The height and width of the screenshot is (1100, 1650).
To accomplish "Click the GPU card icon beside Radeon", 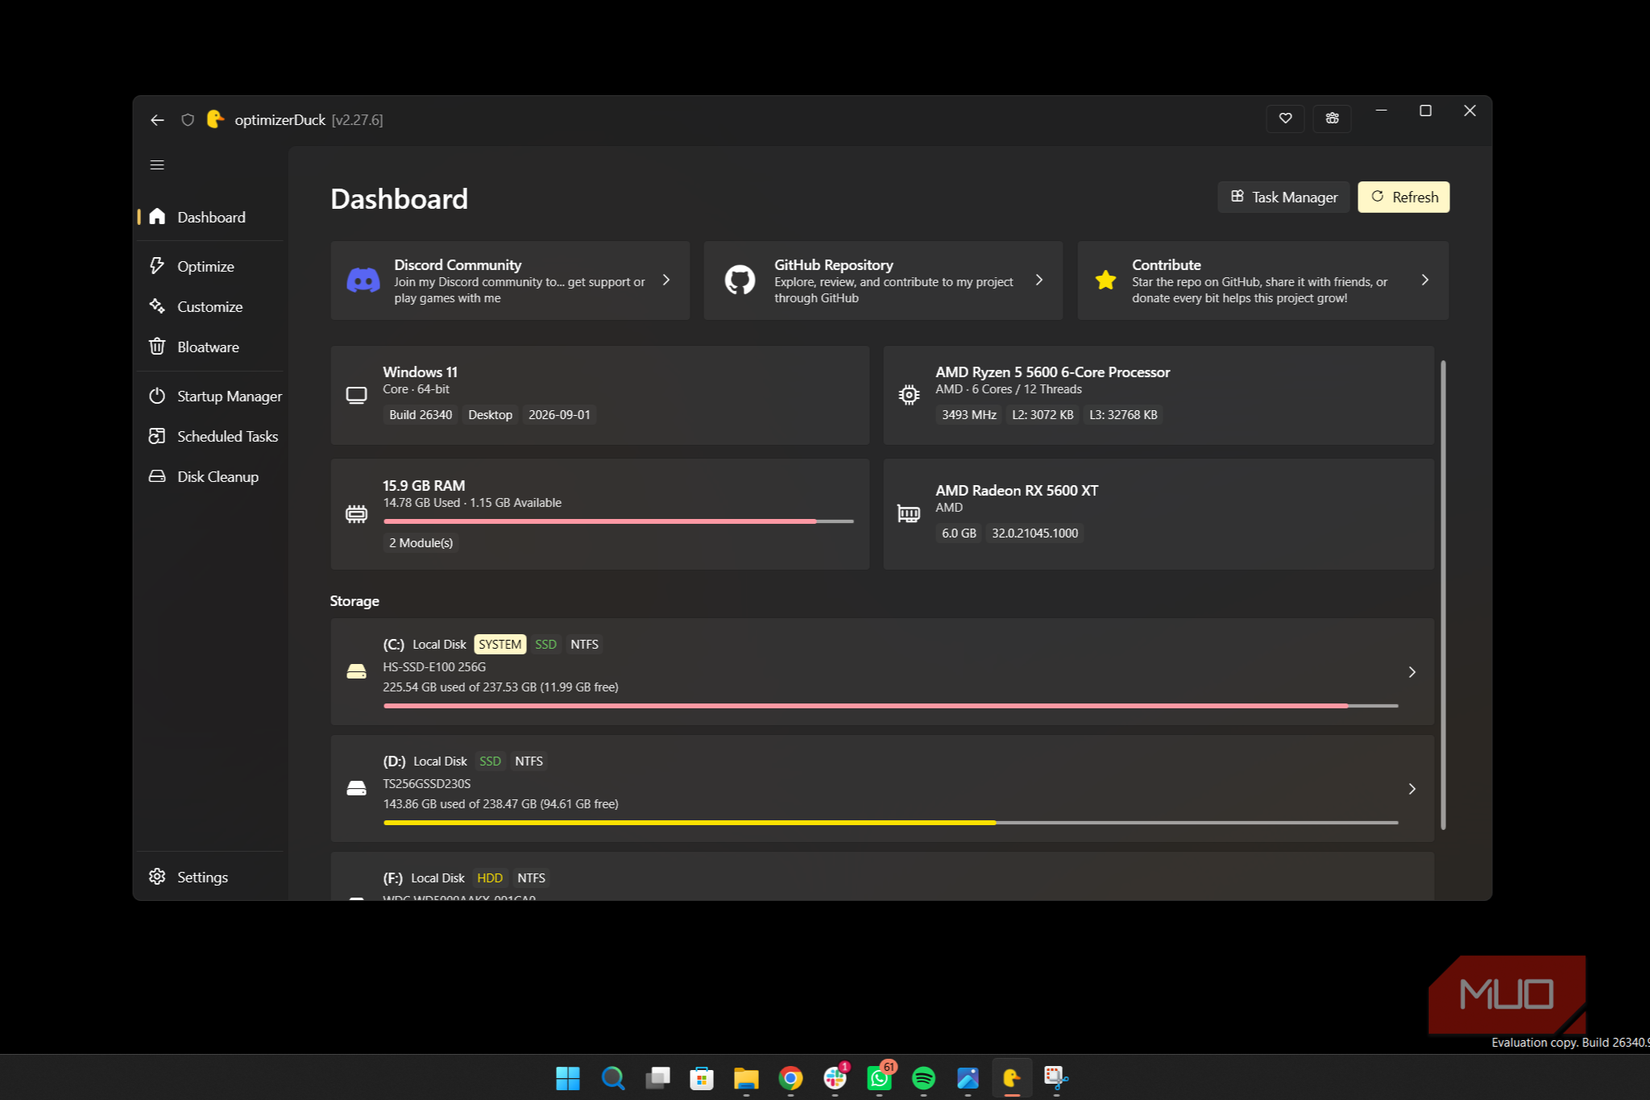I will pyautogui.click(x=909, y=514).
